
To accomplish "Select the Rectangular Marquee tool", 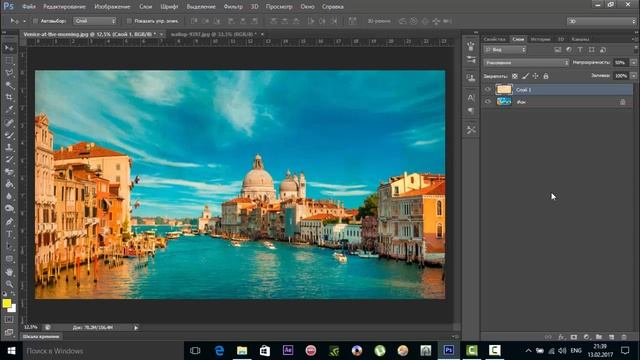I will (x=9, y=60).
